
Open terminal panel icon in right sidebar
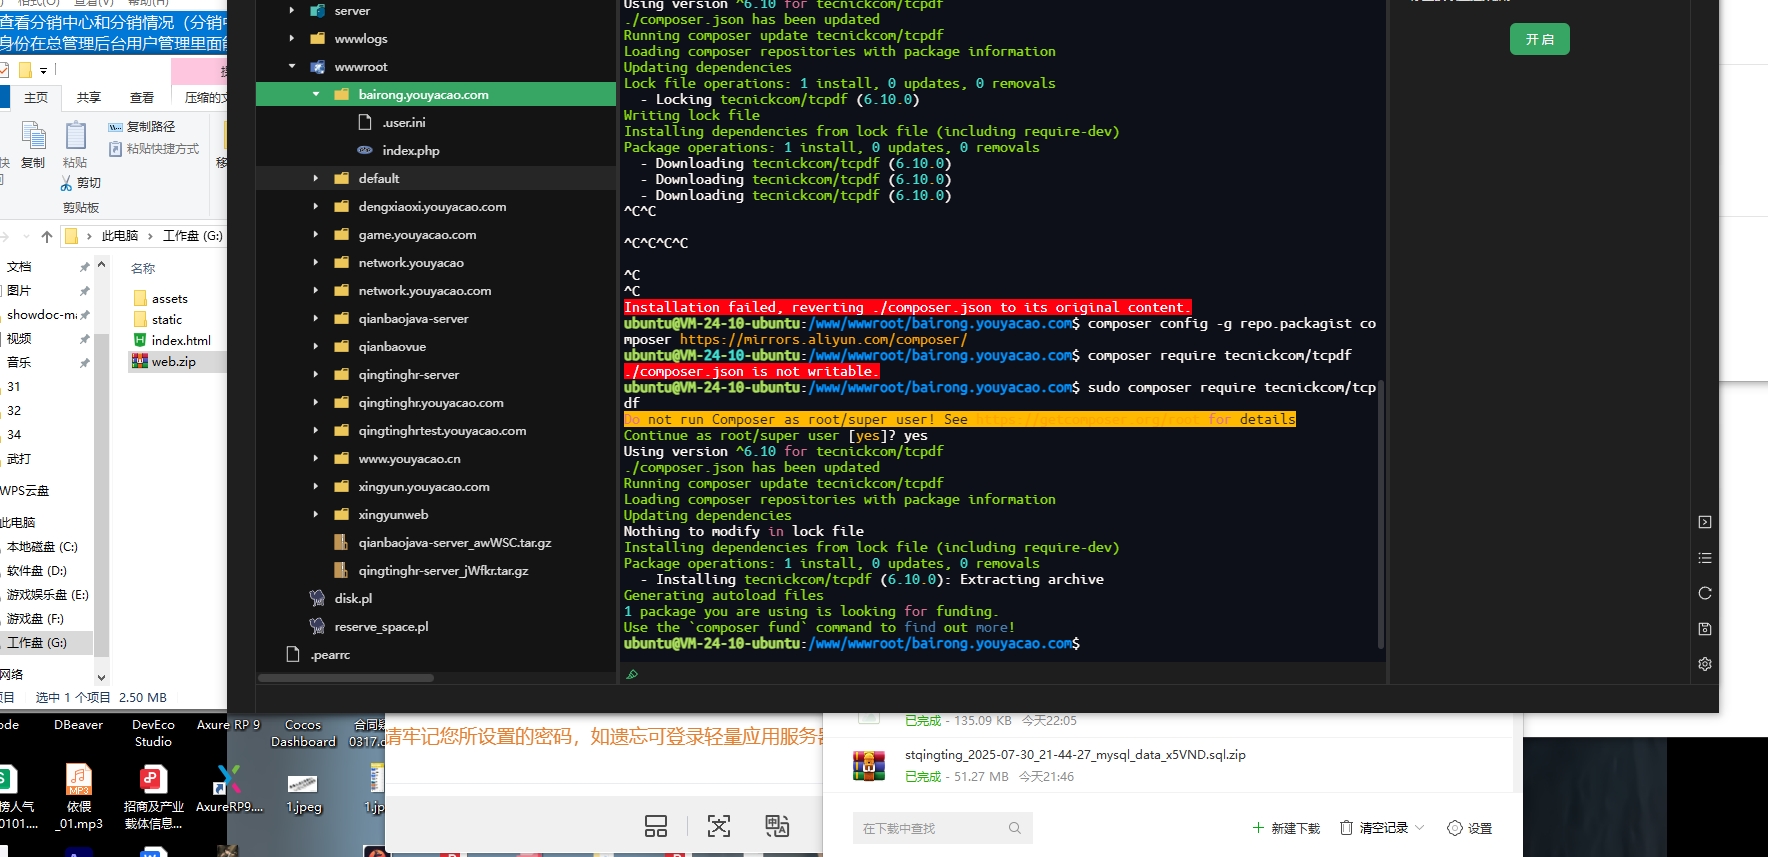(1705, 522)
